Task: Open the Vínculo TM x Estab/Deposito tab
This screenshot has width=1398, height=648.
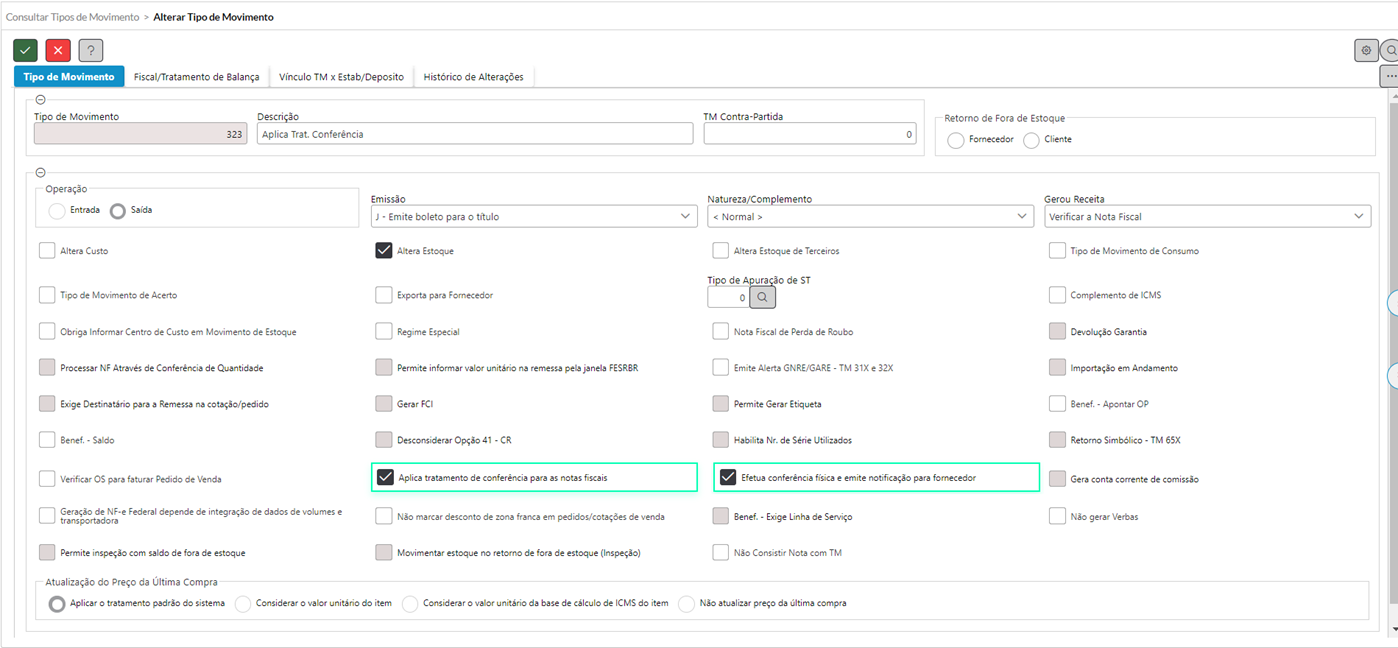Action: pyautogui.click(x=341, y=76)
